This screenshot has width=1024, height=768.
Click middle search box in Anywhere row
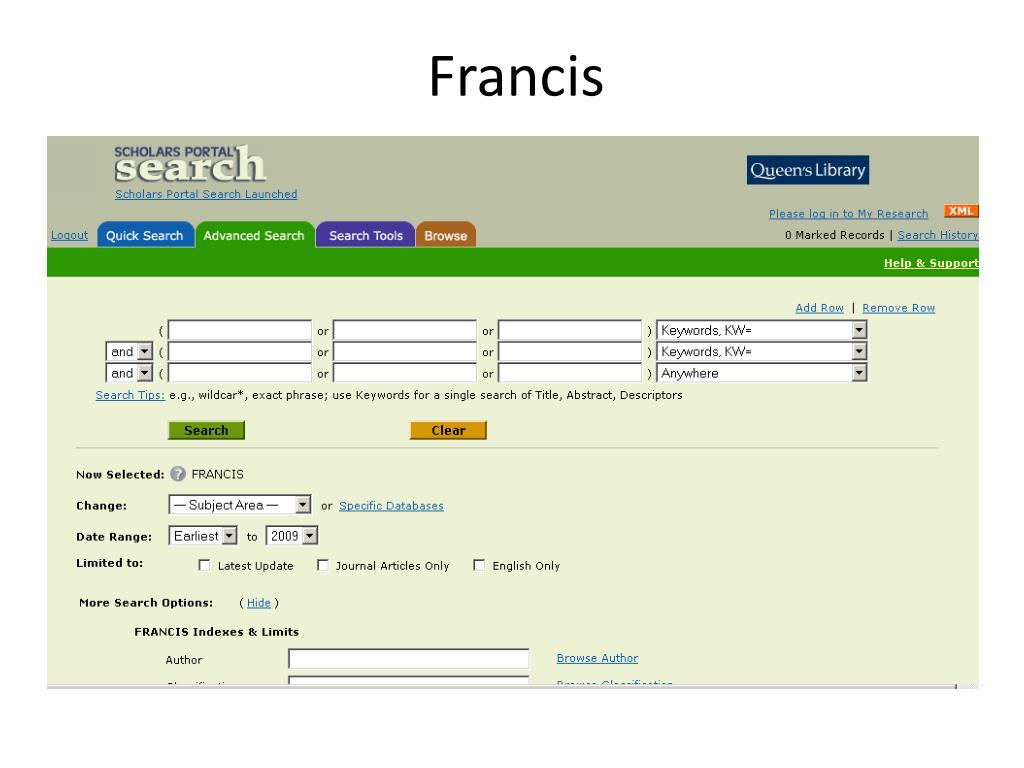point(405,373)
